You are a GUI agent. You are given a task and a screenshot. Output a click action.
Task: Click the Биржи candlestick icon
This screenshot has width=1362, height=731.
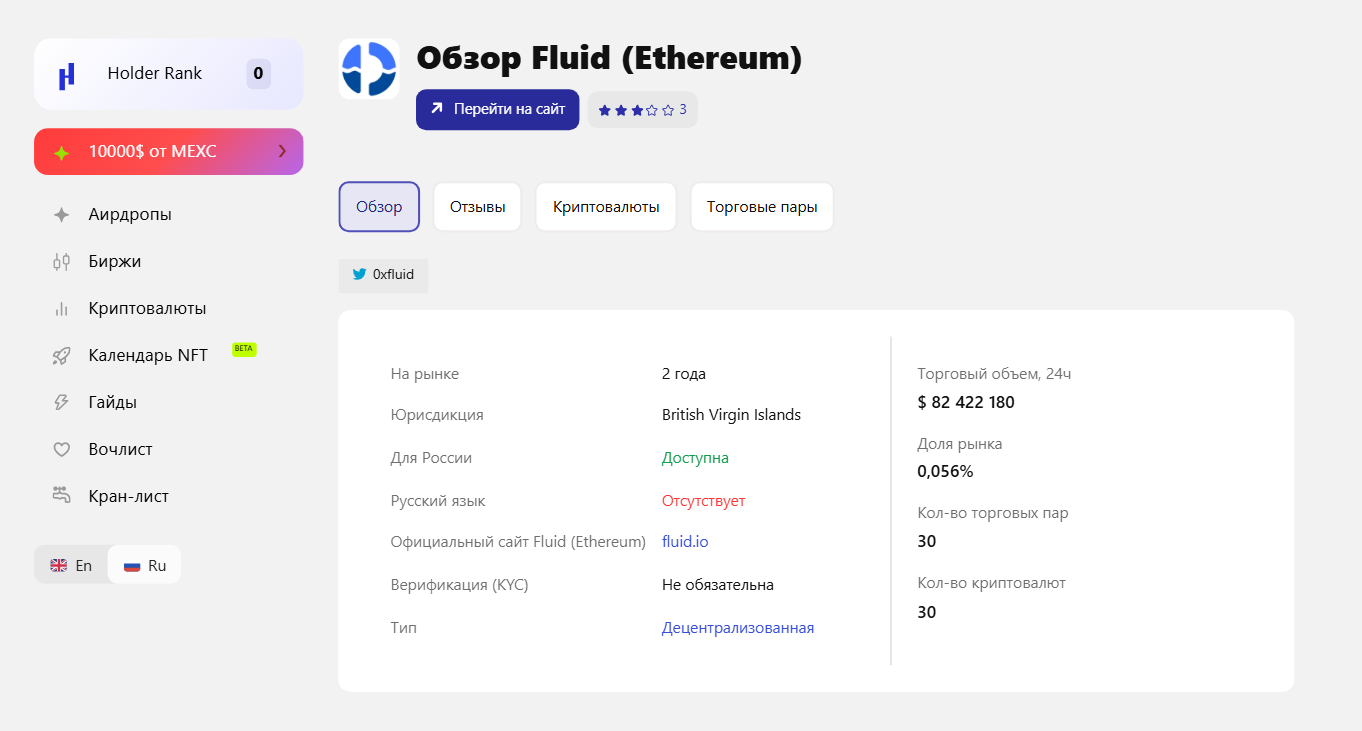[x=61, y=262]
